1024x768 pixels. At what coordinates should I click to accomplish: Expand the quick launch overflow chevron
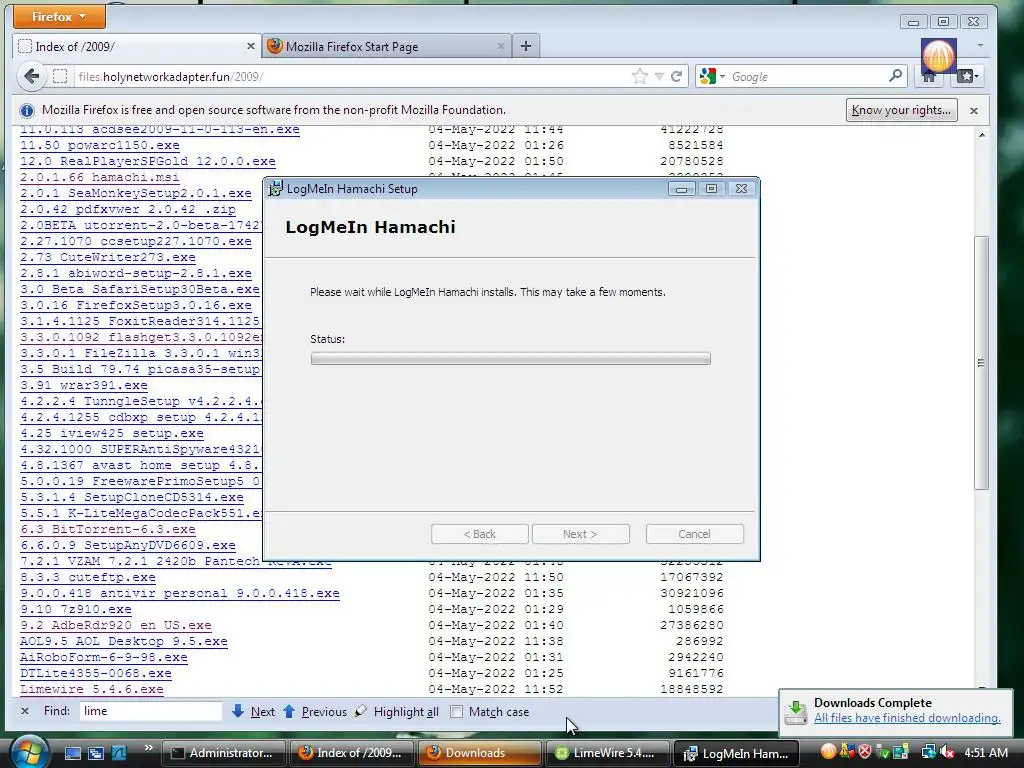click(x=148, y=748)
